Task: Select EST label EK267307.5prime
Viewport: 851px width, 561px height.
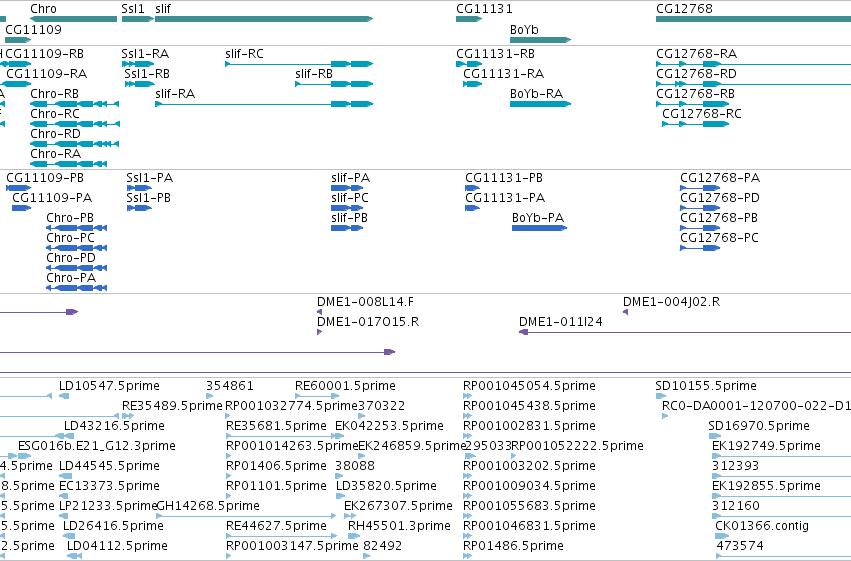Action: pos(398,506)
